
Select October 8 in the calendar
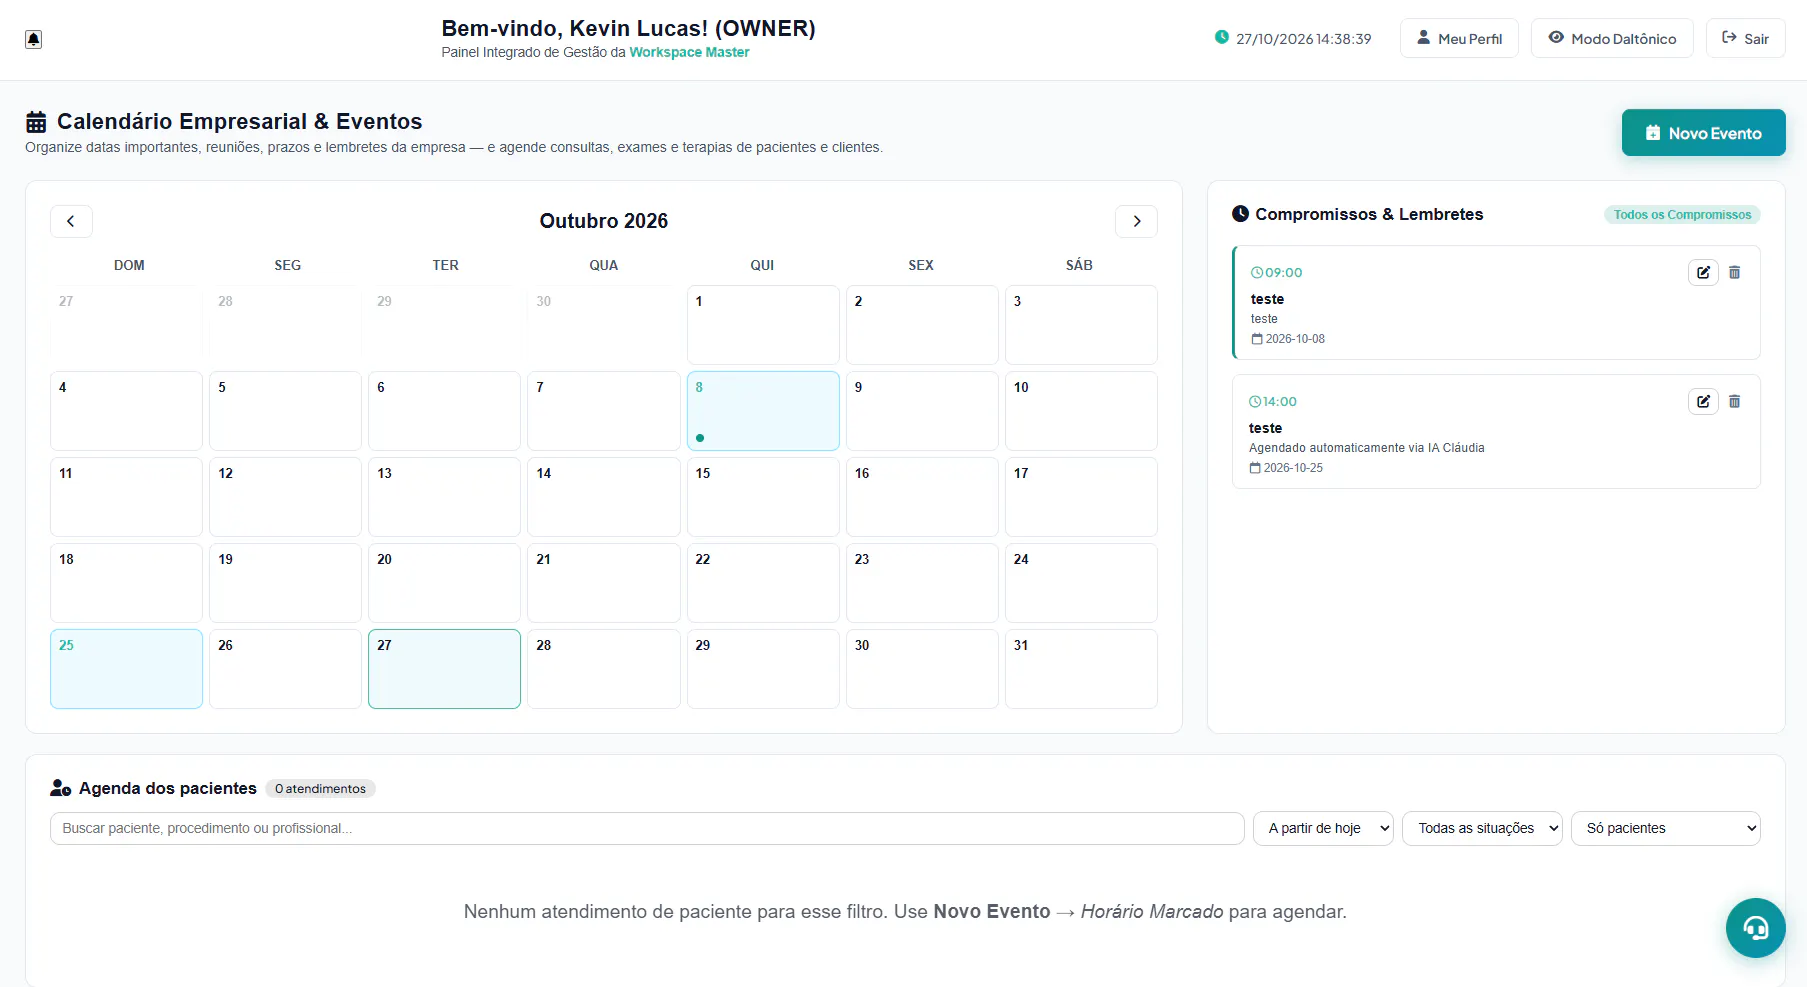click(x=763, y=411)
